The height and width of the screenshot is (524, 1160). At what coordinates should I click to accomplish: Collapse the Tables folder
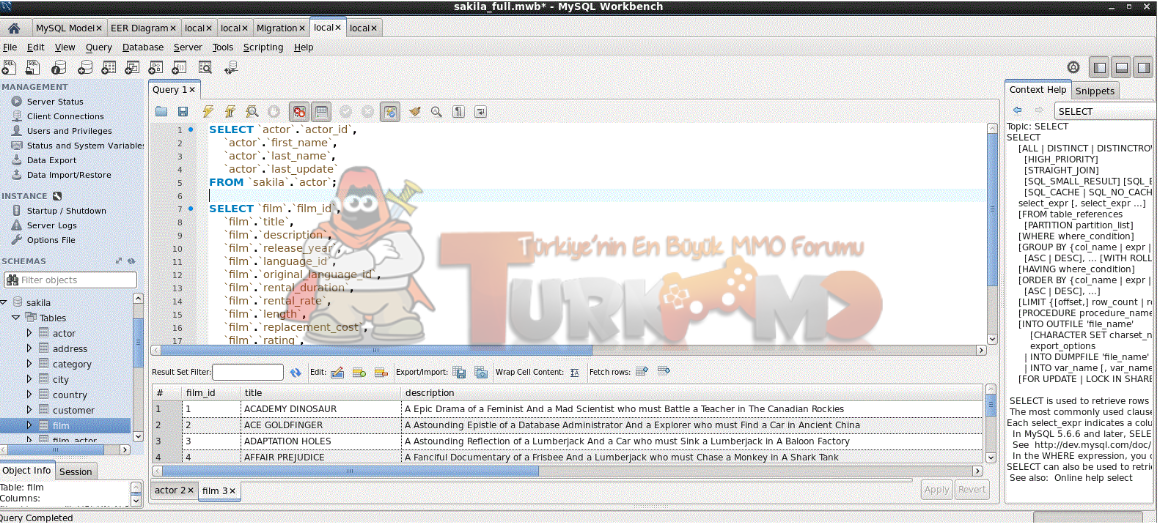[16, 318]
